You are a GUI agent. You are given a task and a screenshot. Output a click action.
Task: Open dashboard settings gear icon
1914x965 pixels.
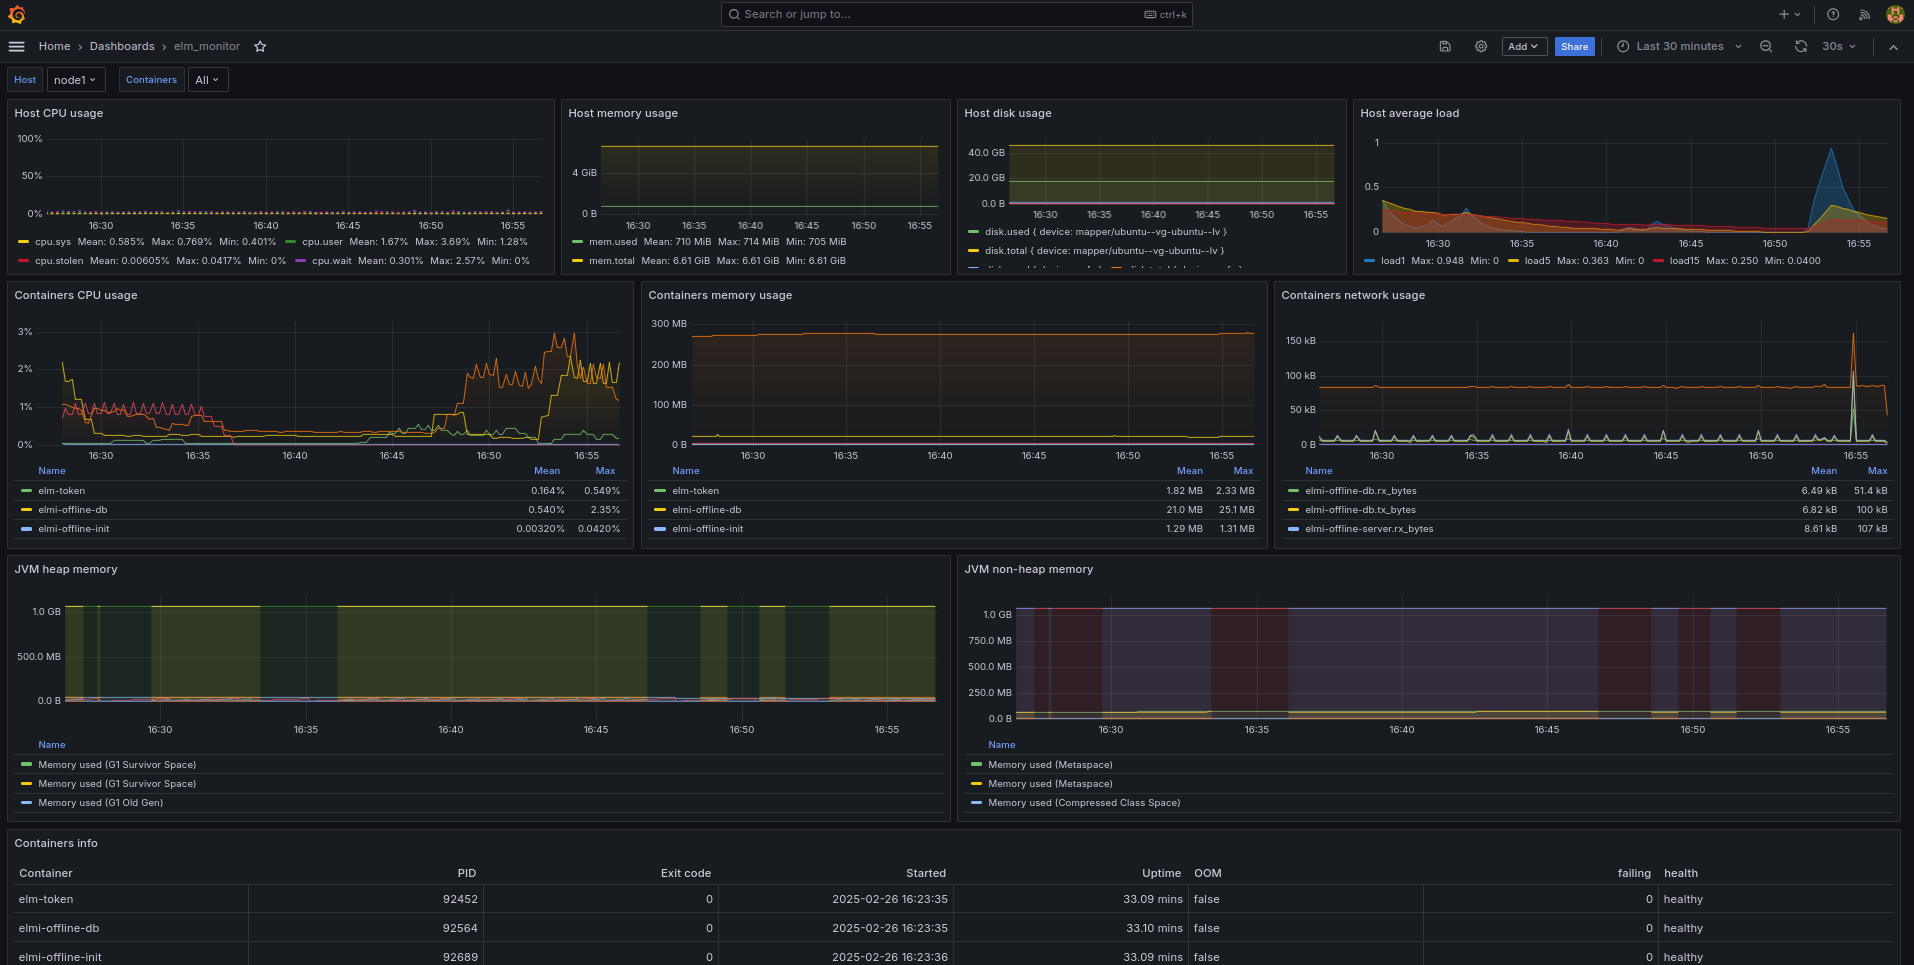(1481, 47)
